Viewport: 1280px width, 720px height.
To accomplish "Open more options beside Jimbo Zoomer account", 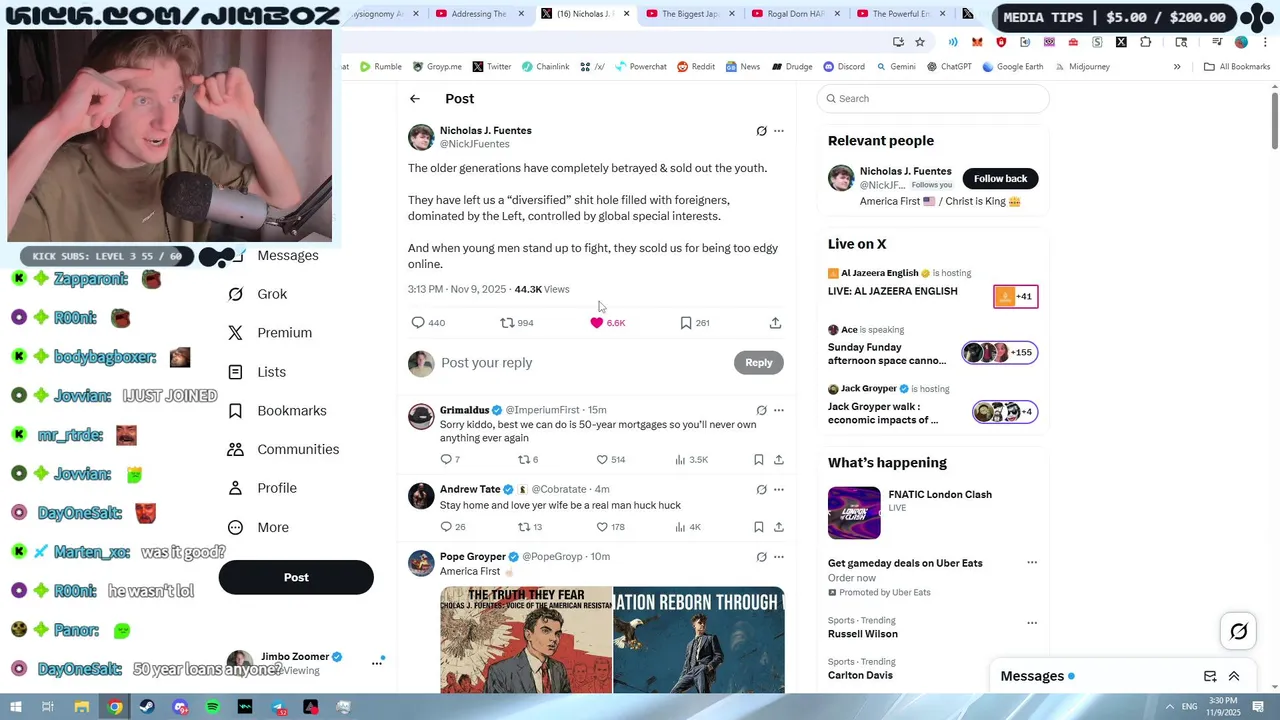I will pos(377,662).
